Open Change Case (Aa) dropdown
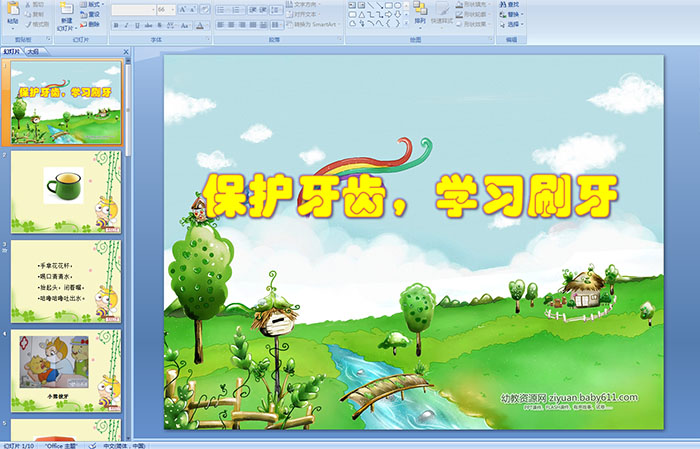This screenshot has height=449, width=700. click(x=185, y=25)
